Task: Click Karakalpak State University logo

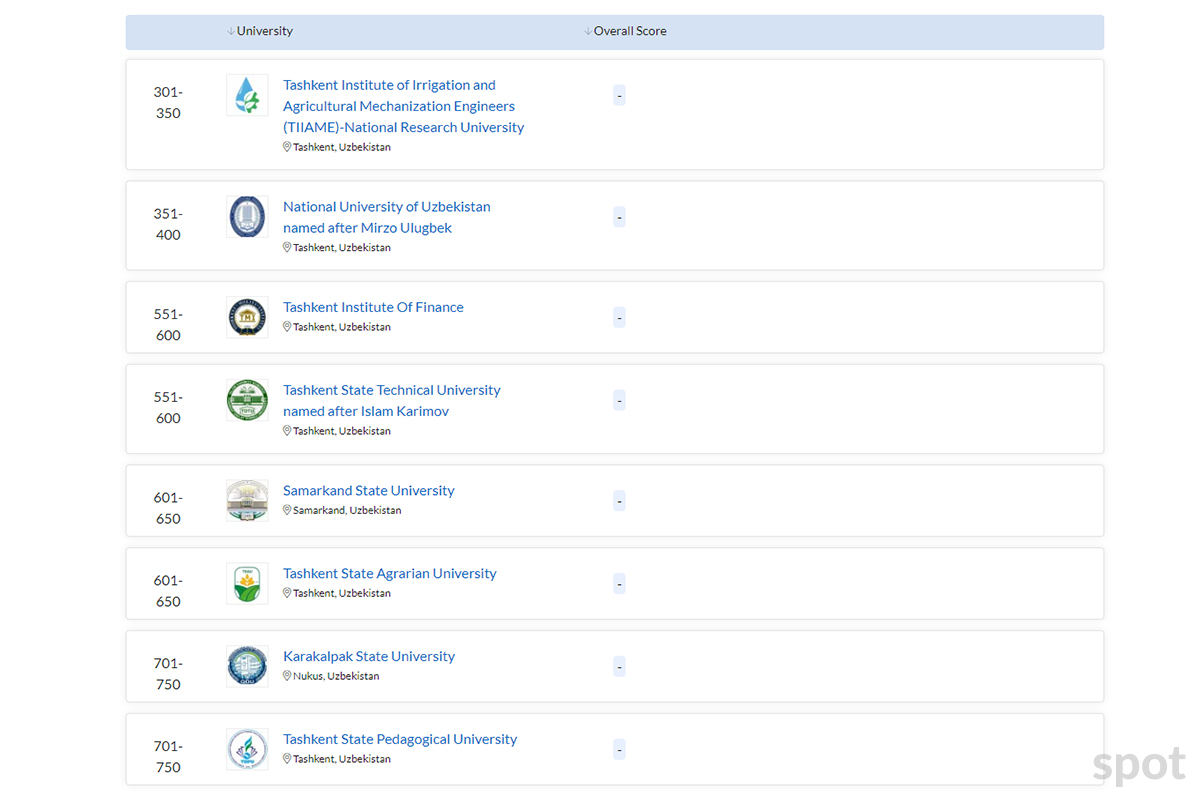Action: coord(247,666)
